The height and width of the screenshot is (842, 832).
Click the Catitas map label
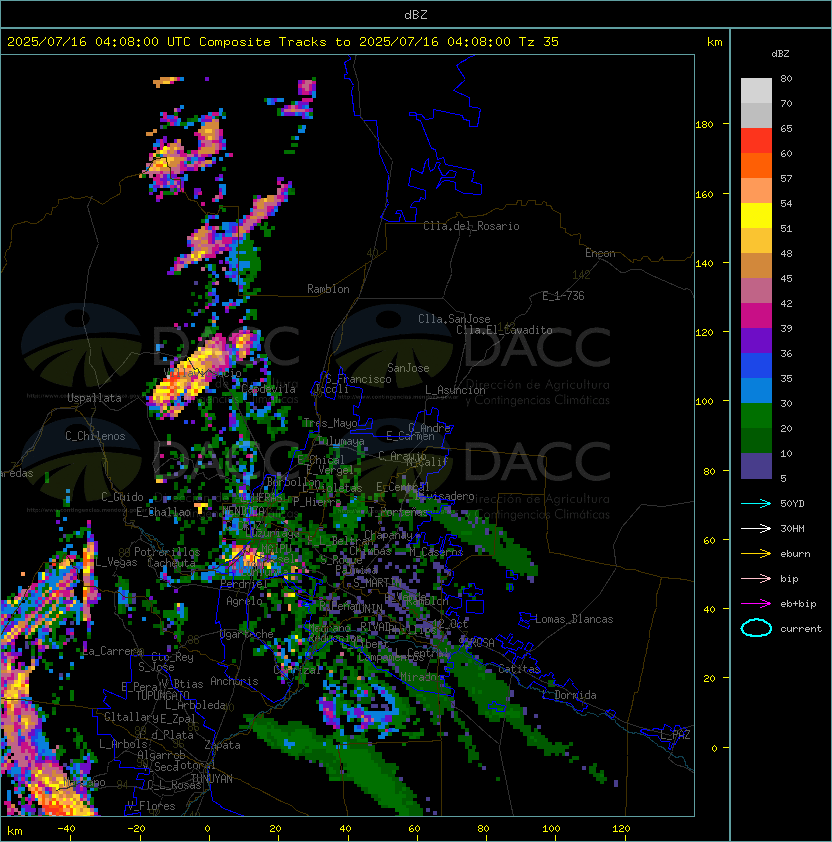(519, 669)
